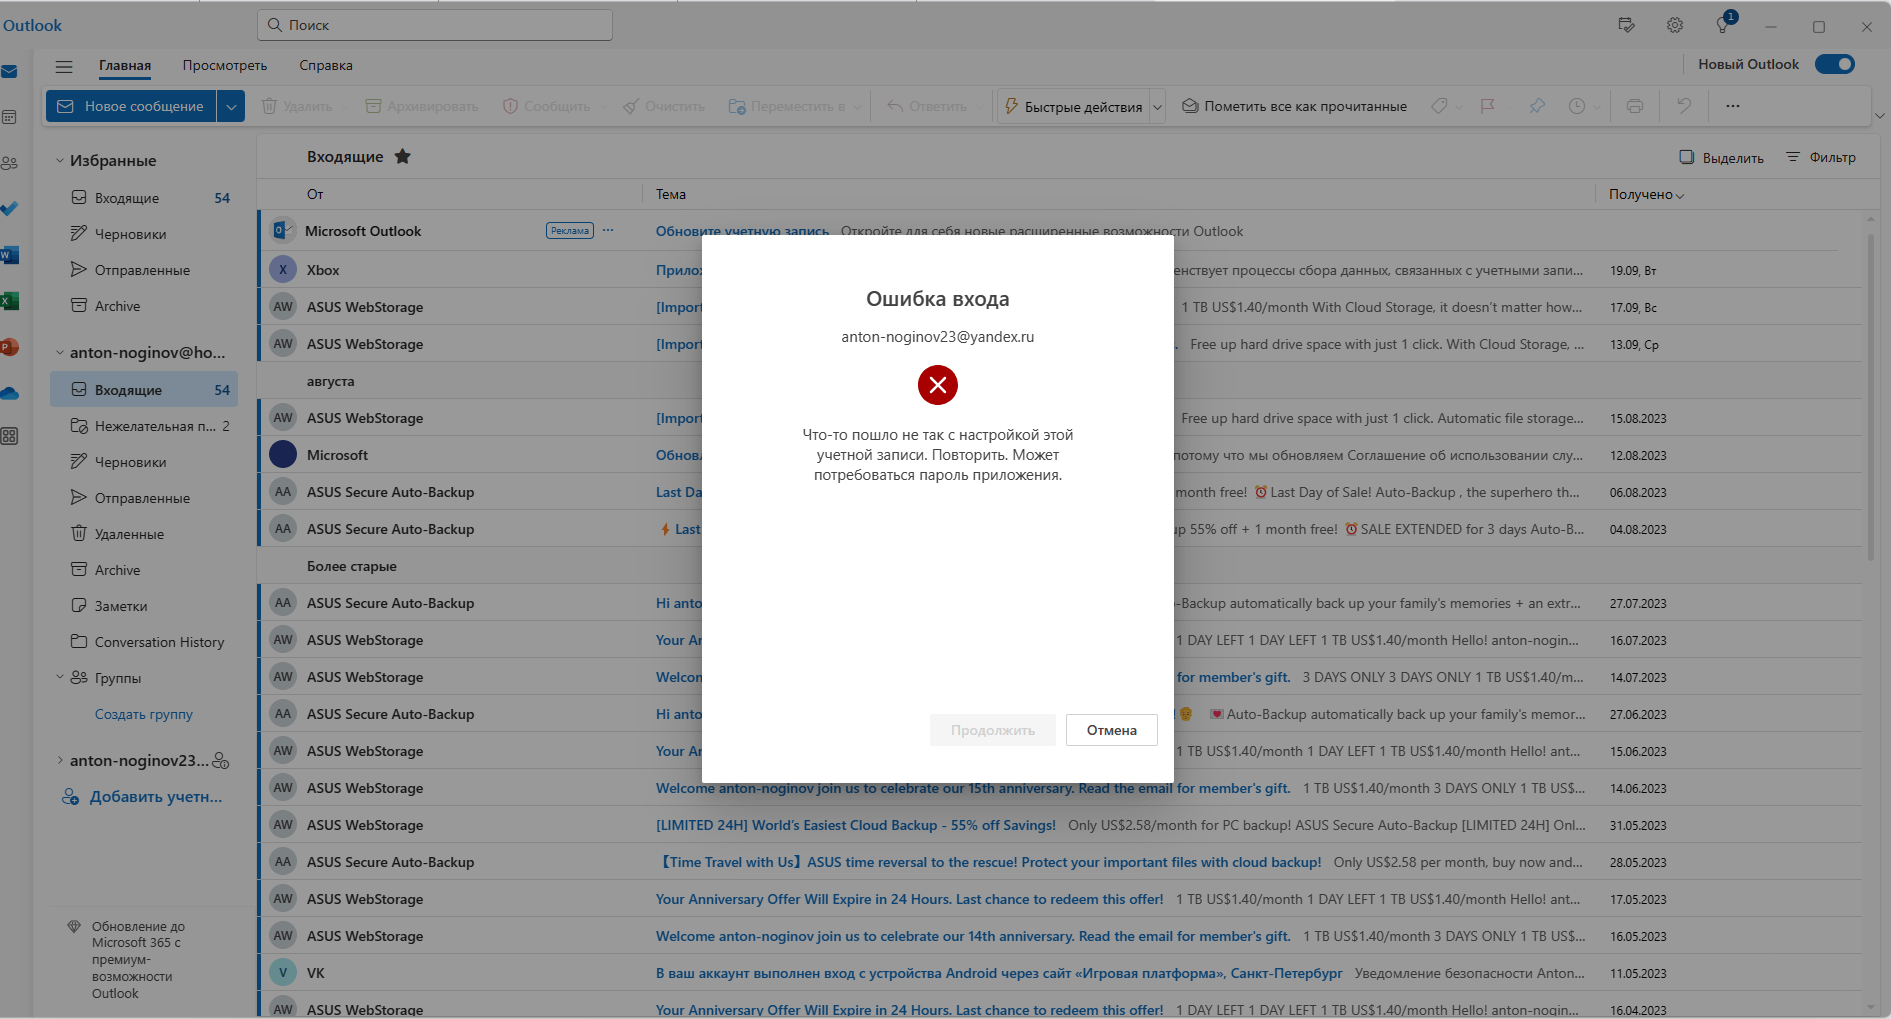Open more toolbar options ellipsis
This screenshot has height=1019, width=1891.
pyautogui.click(x=1733, y=106)
